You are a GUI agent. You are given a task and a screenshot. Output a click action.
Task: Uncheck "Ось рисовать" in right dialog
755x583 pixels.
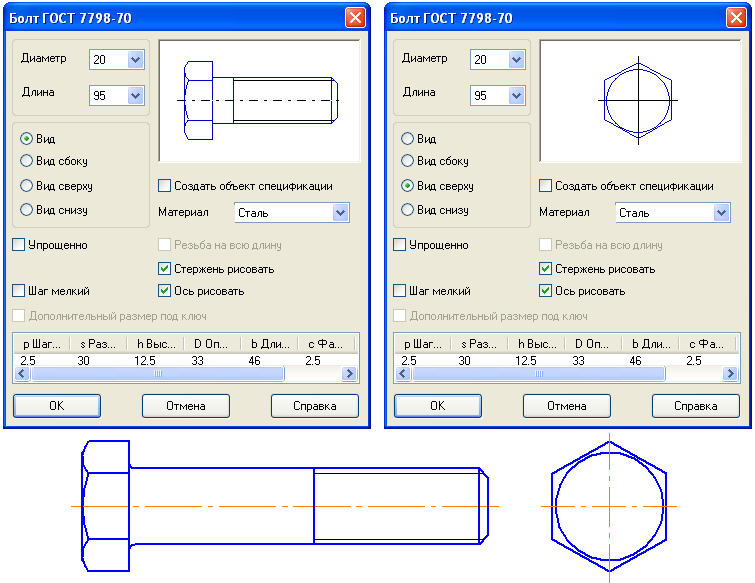(546, 290)
